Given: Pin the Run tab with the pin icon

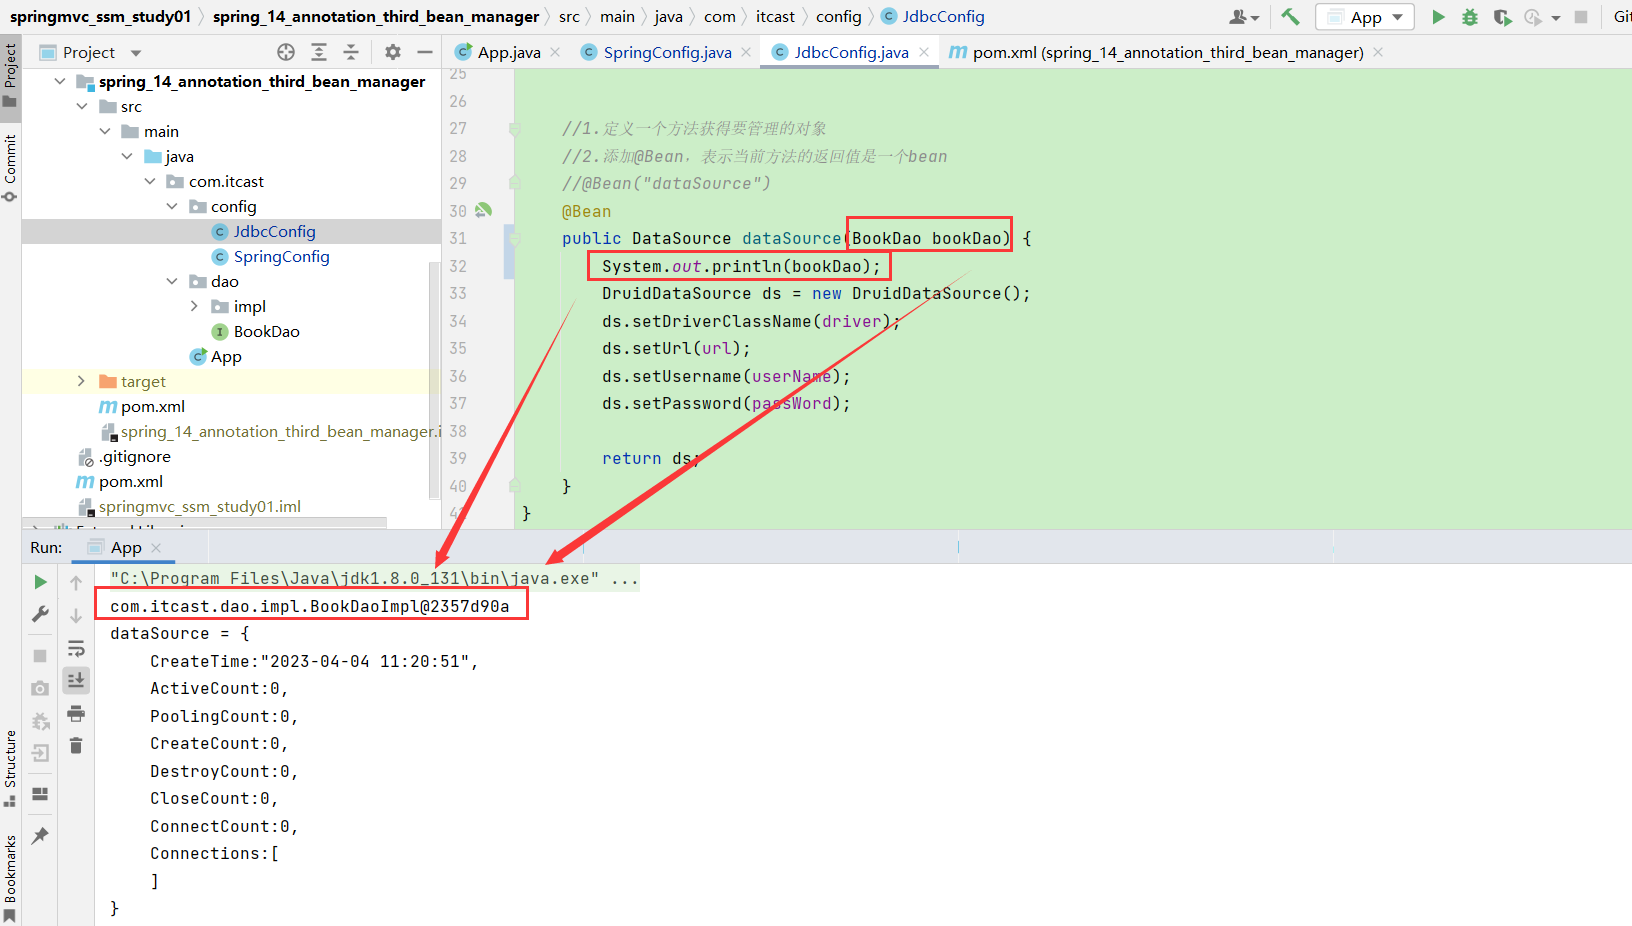Looking at the screenshot, I should (40, 836).
